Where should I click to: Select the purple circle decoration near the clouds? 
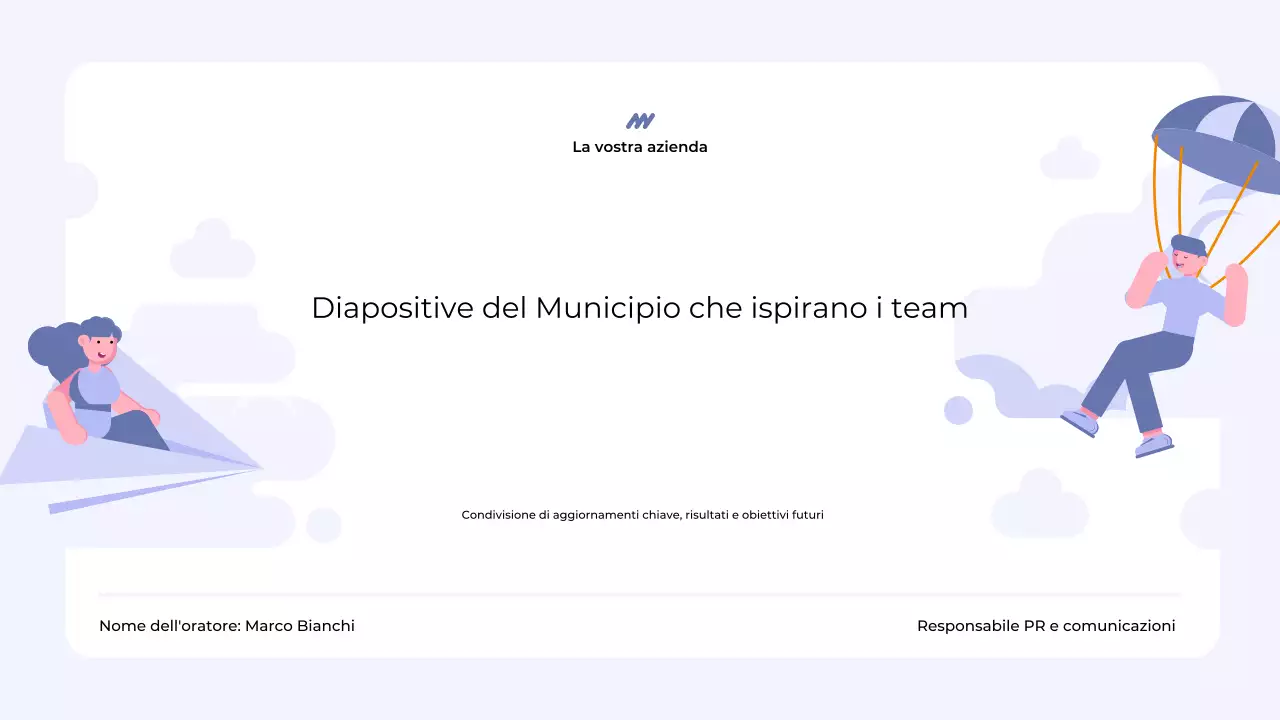(x=957, y=412)
